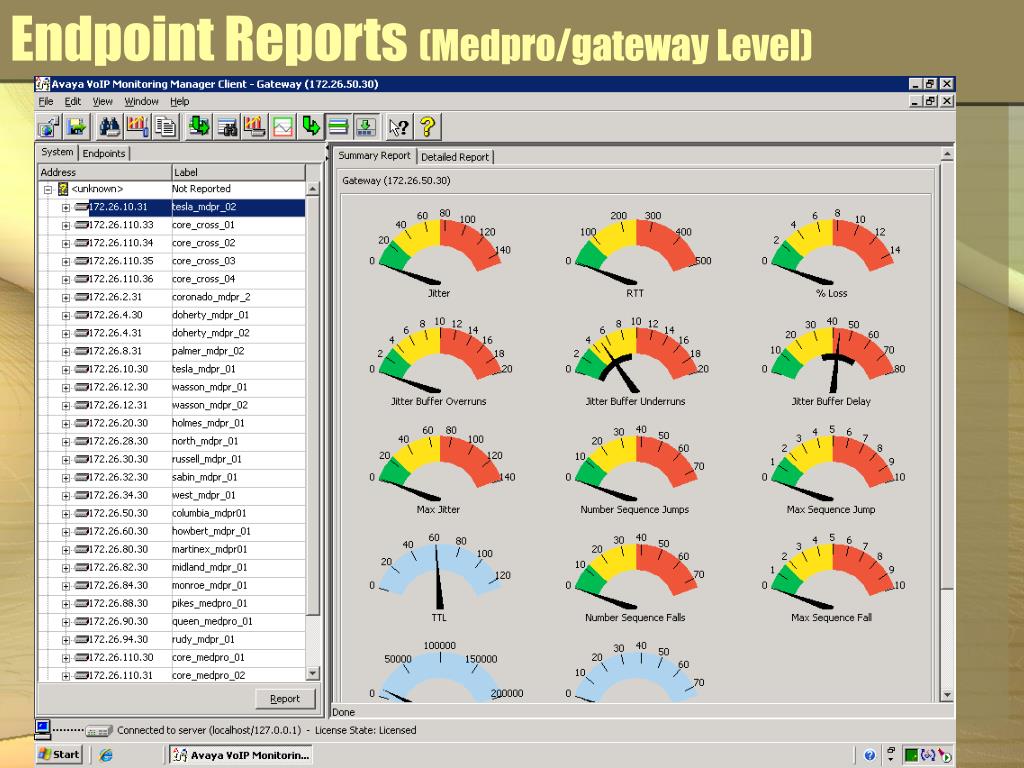Screen dimensions: 1024x768
Task: Collapse the <unknown> tree node
Action: coord(48,190)
